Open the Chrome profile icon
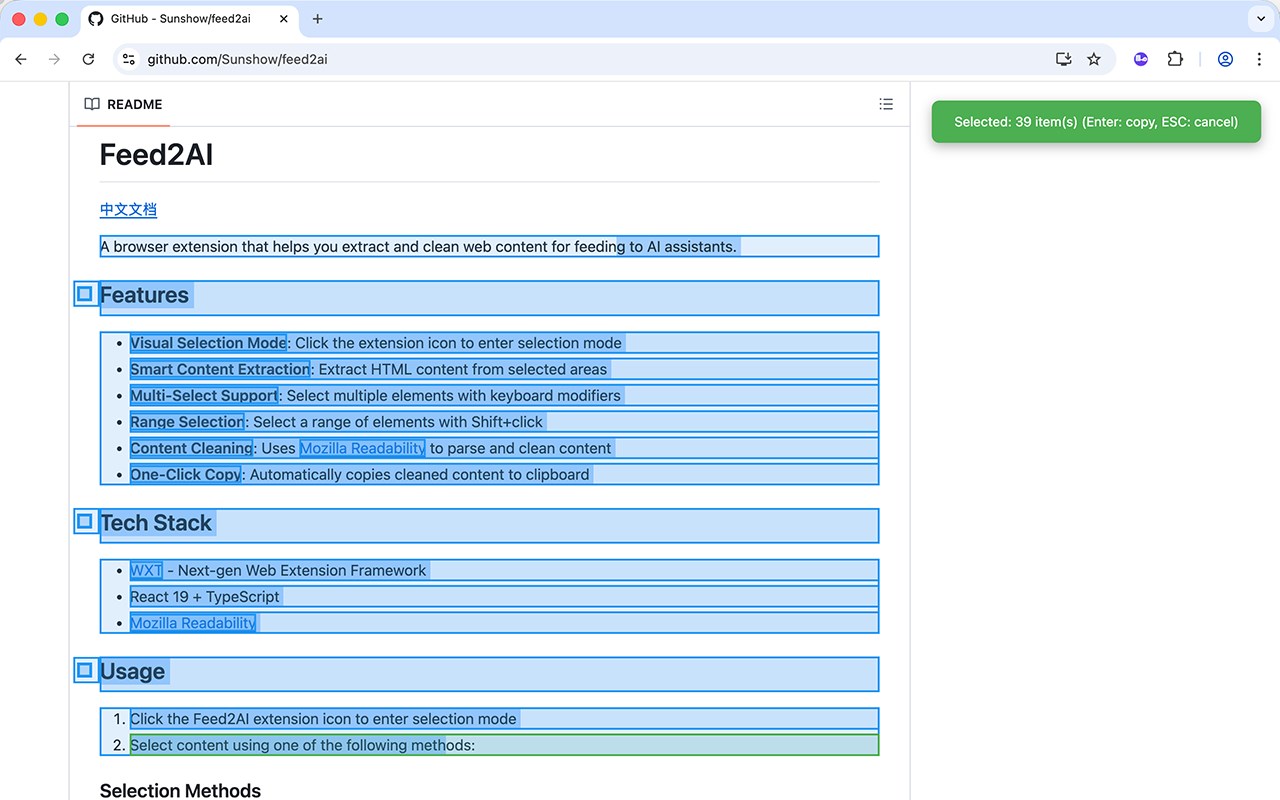The width and height of the screenshot is (1280, 800). pos(1225,59)
